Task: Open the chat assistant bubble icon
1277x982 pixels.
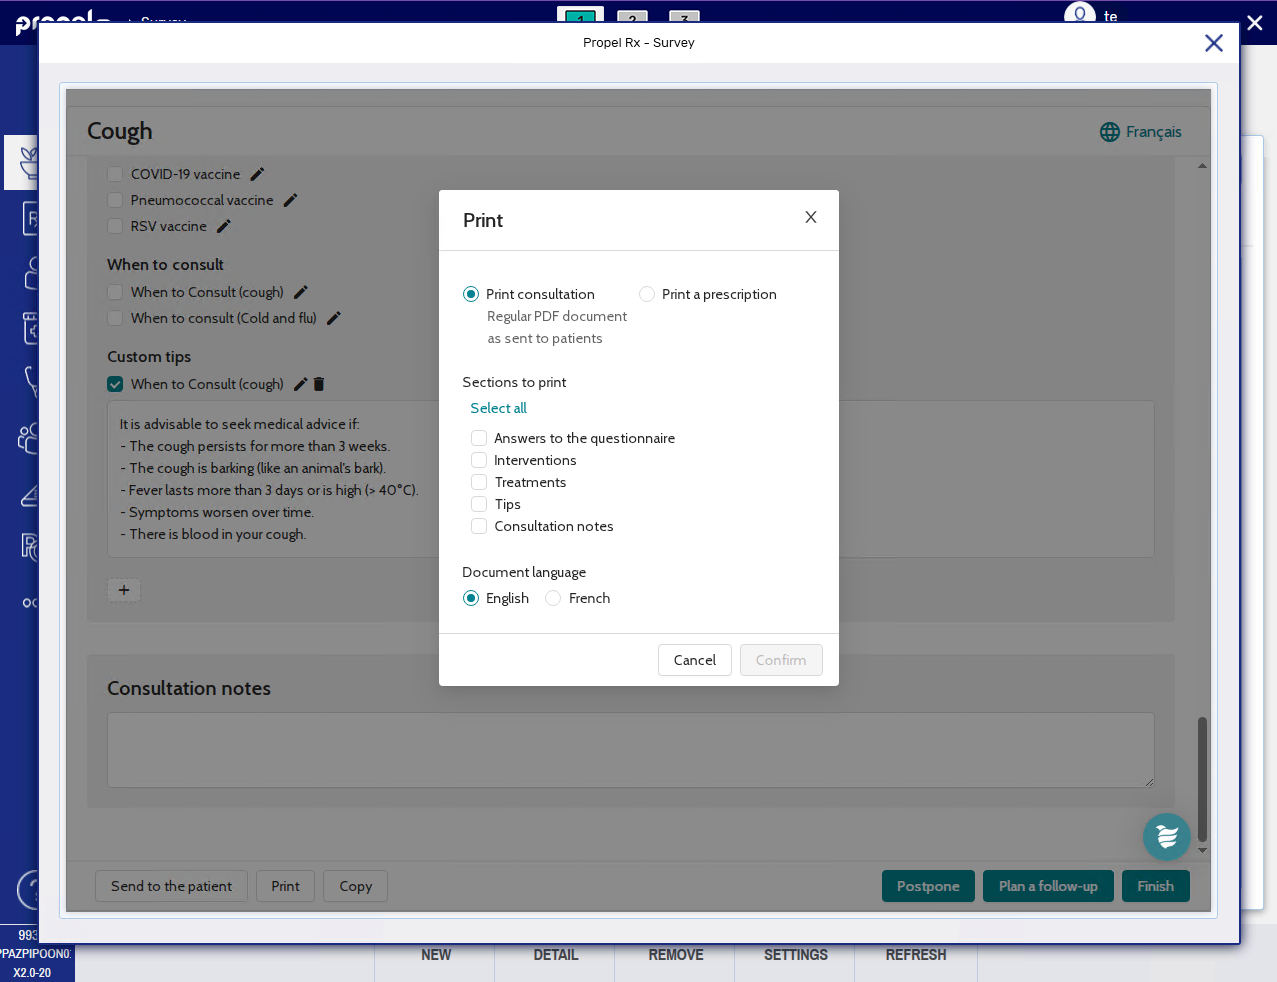Action: [x=1166, y=837]
